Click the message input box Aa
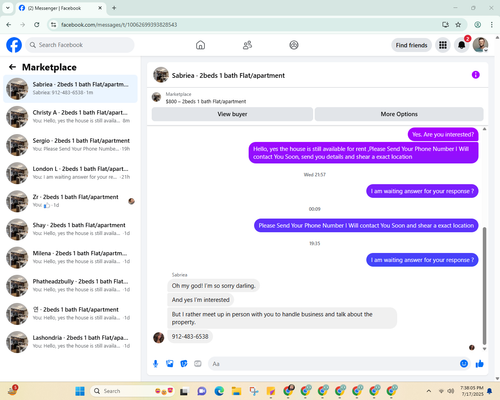Screen dimensions: 500x400 point(333,364)
